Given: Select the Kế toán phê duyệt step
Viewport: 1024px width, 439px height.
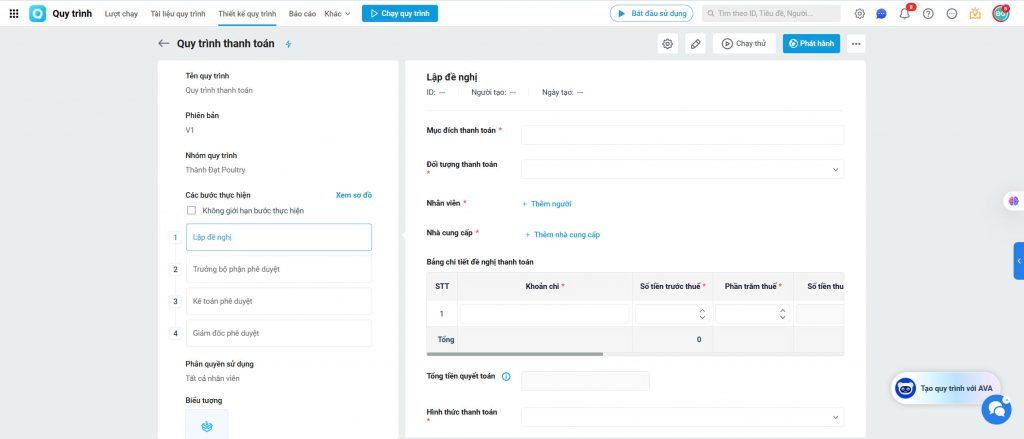Looking at the screenshot, I should (x=278, y=301).
